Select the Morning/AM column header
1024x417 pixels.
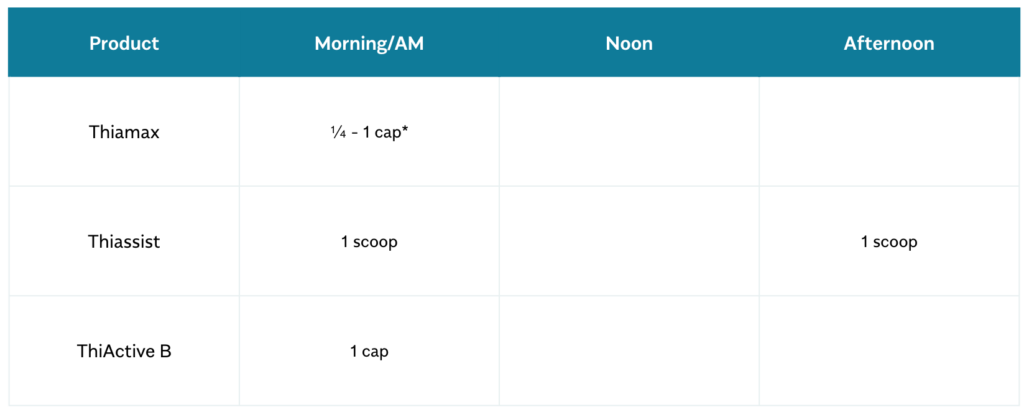[368, 44]
